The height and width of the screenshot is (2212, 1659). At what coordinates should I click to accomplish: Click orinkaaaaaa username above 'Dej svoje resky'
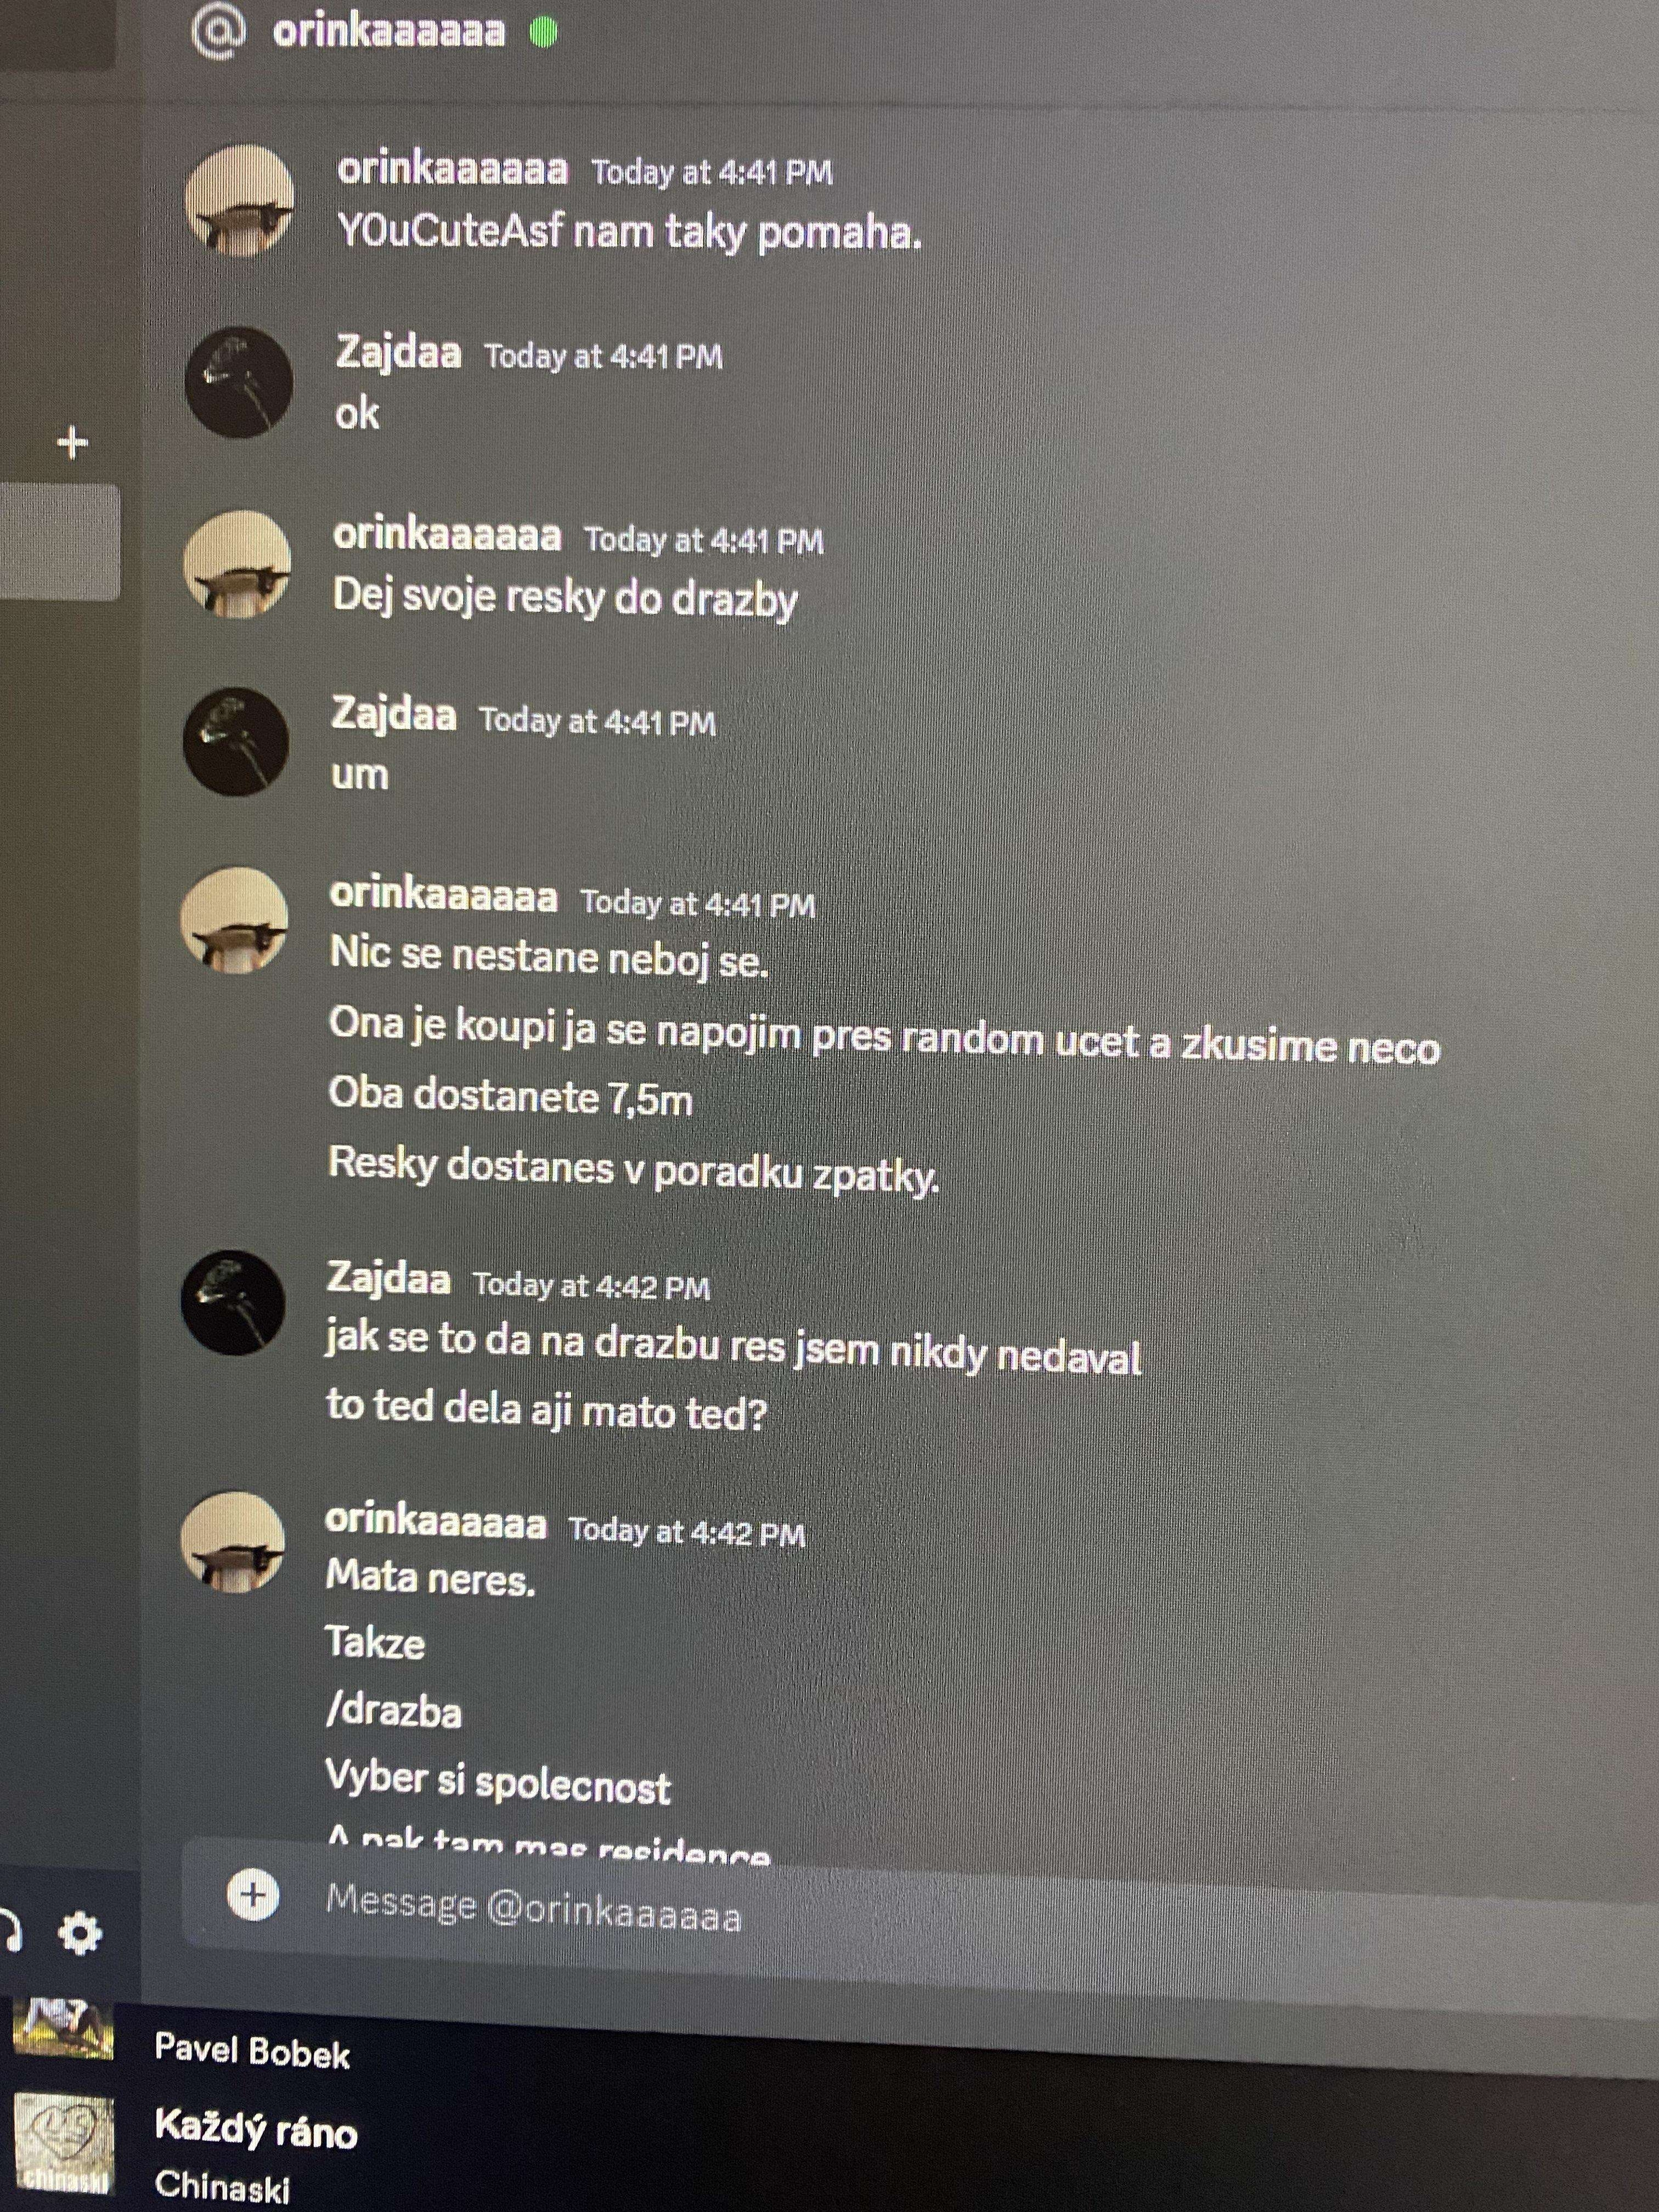[x=447, y=535]
